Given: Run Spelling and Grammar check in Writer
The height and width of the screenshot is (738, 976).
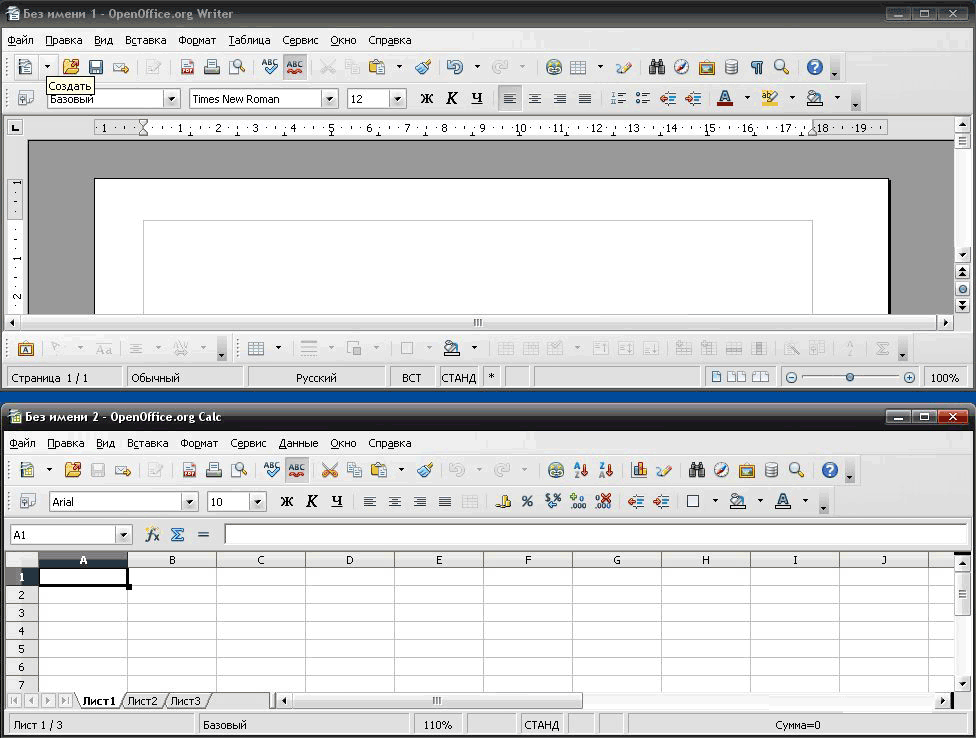Looking at the screenshot, I should pyautogui.click(x=270, y=67).
